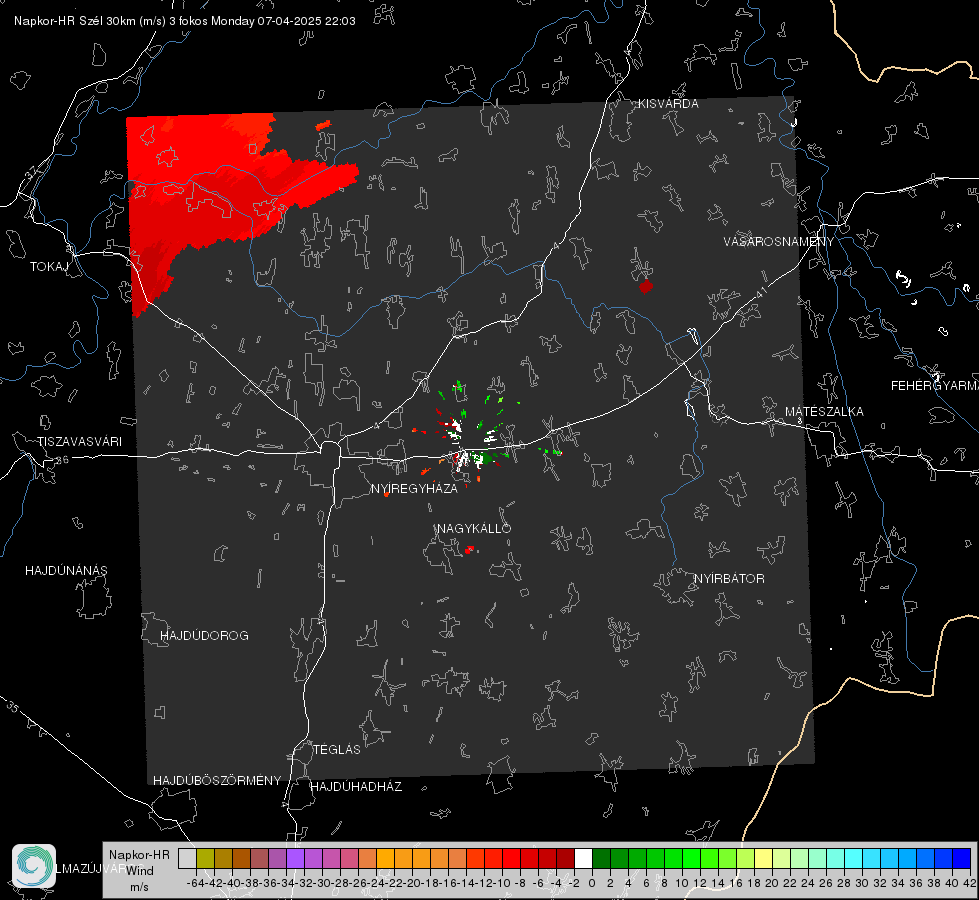Click the small red echo below the NAGYKÁLLÓ label
This screenshot has height=900, width=979.
point(470,550)
